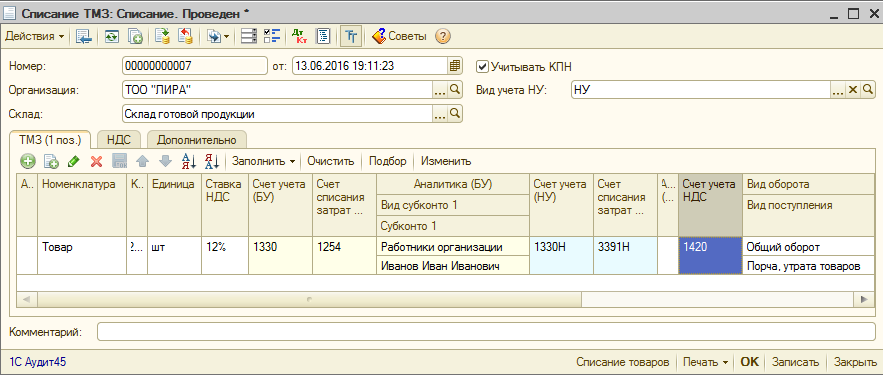This screenshot has height=375, width=883.
Task: Open the document report sheet icon
Action: 323,37
